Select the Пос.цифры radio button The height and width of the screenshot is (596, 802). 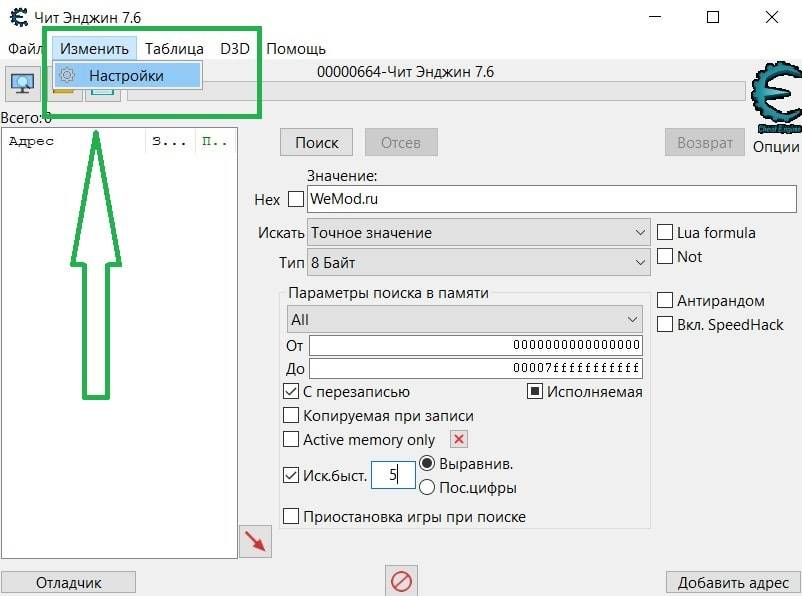point(427,488)
